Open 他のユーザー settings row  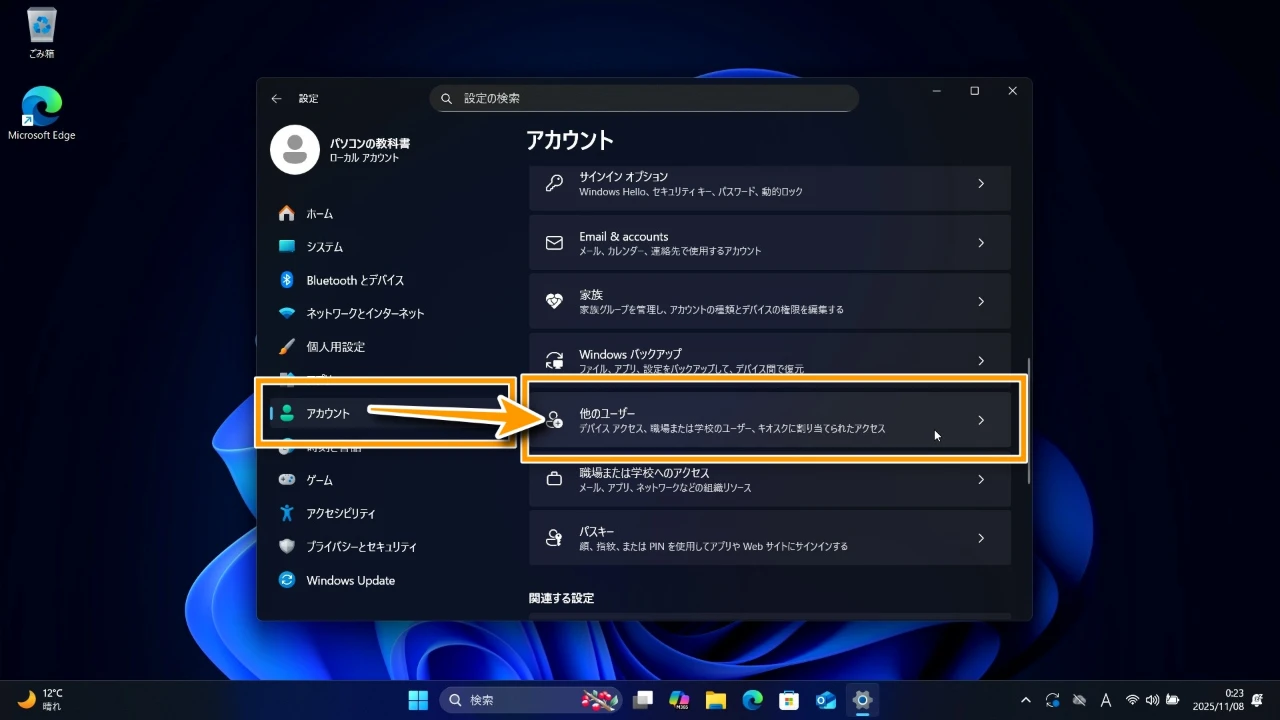(770, 420)
